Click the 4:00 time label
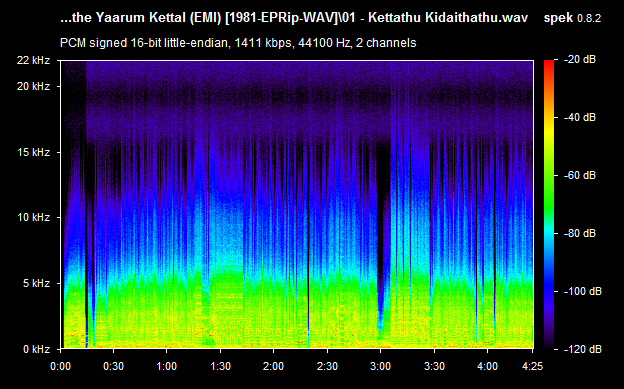Viewport: 624px width, 389px height. [x=488, y=366]
